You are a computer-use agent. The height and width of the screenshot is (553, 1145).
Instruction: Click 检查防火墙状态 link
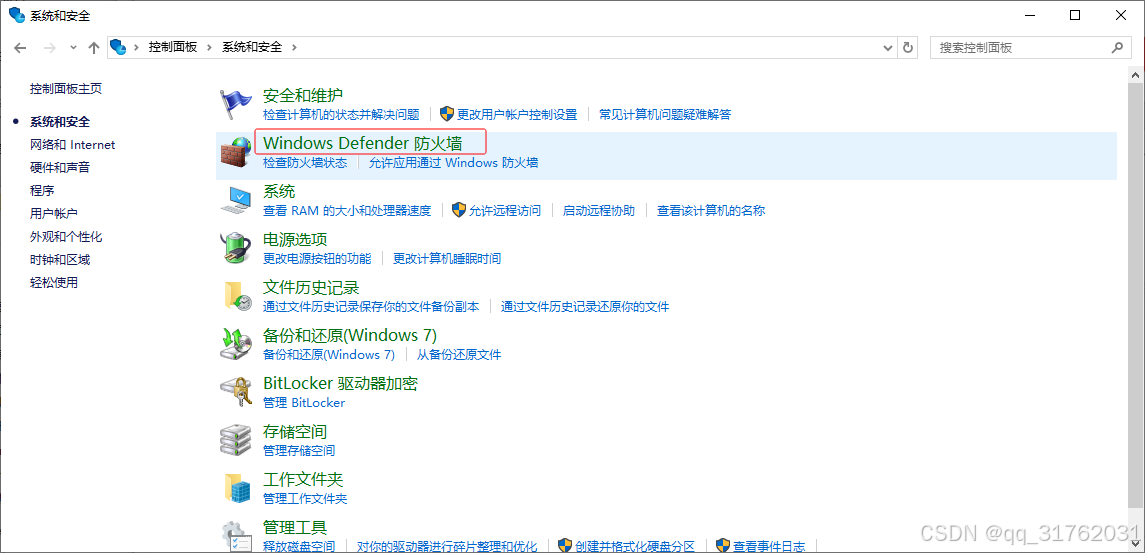pos(305,162)
